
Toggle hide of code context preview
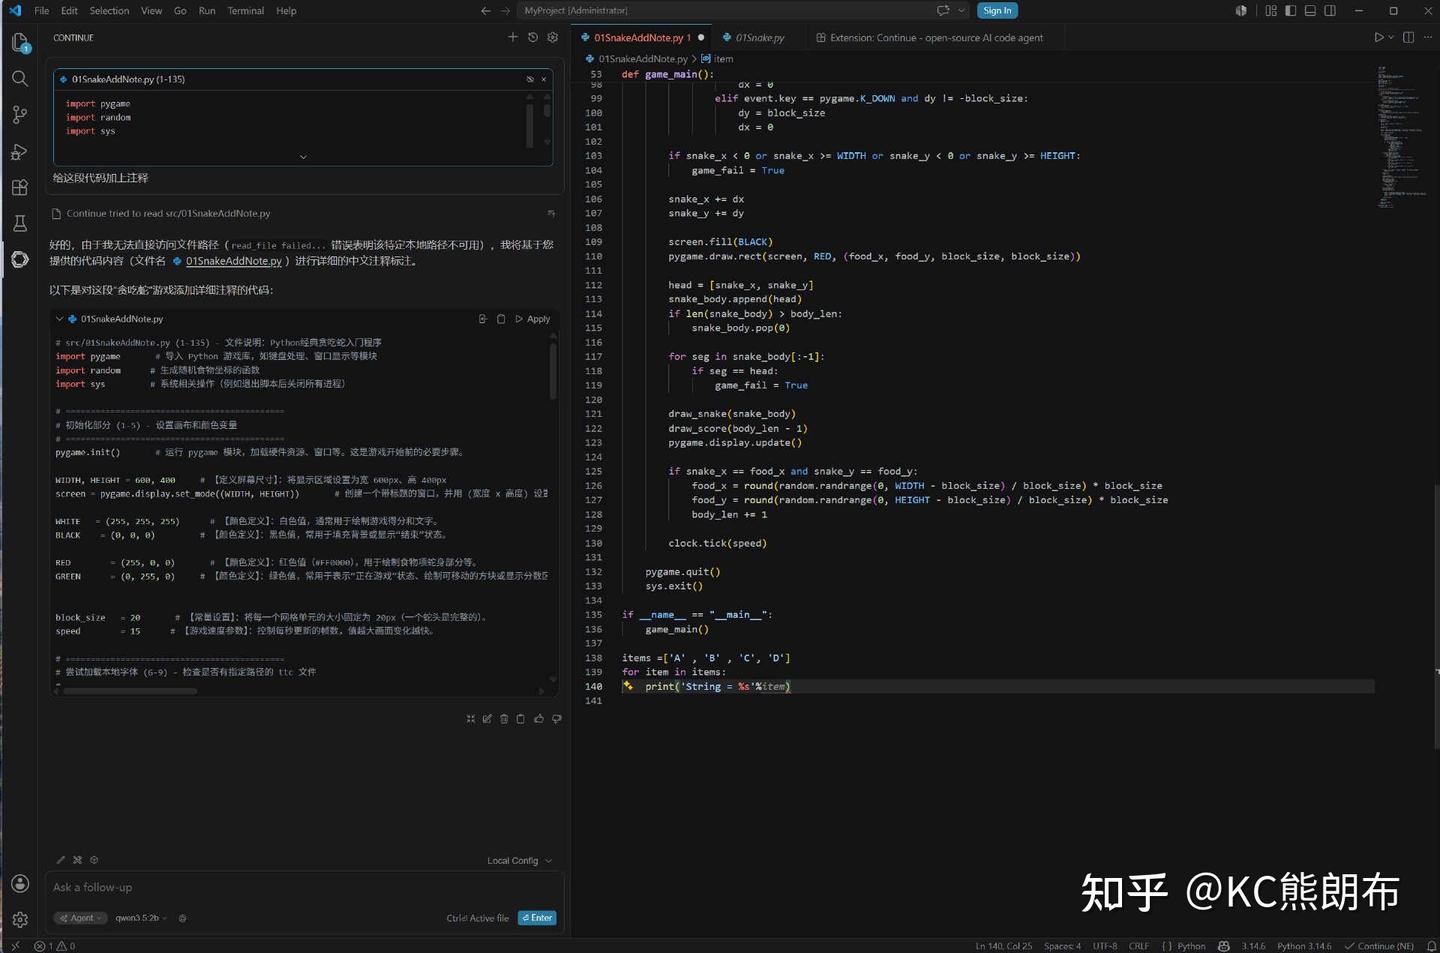tap(530, 79)
